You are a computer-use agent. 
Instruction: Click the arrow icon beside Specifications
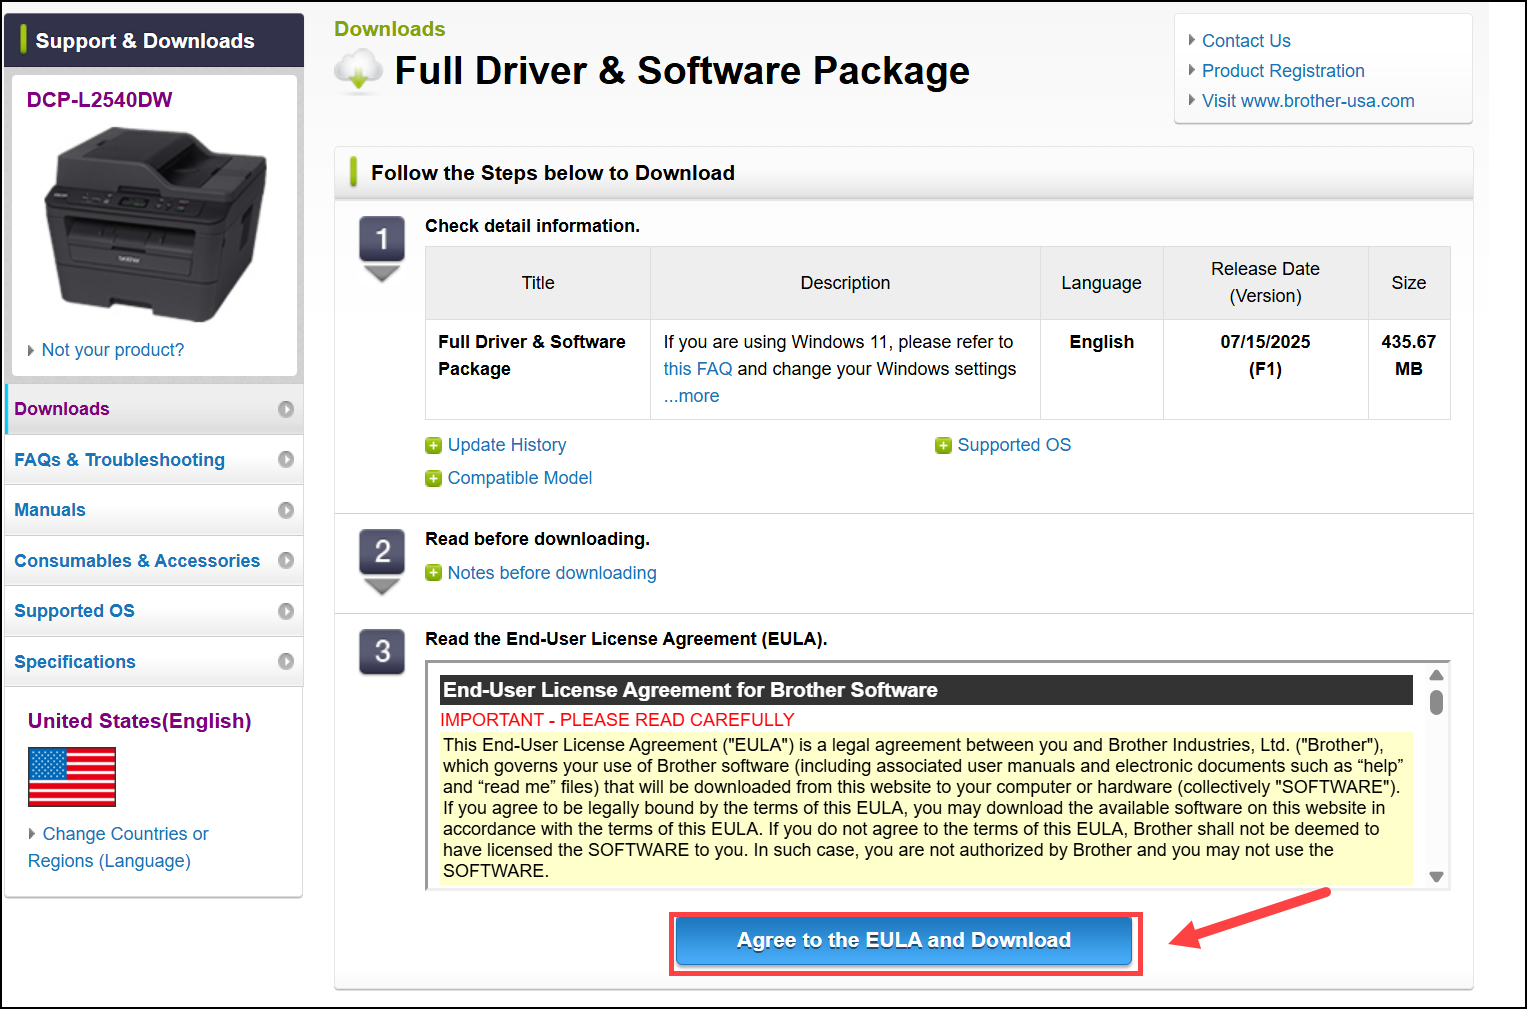pyautogui.click(x=286, y=661)
